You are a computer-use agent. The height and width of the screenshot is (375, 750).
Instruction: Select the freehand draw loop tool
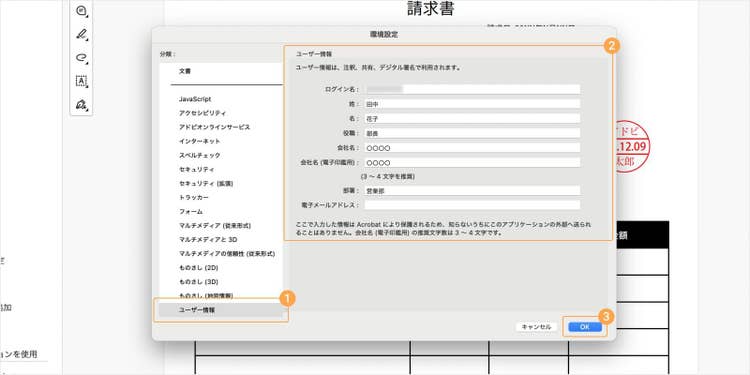point(81,58)
